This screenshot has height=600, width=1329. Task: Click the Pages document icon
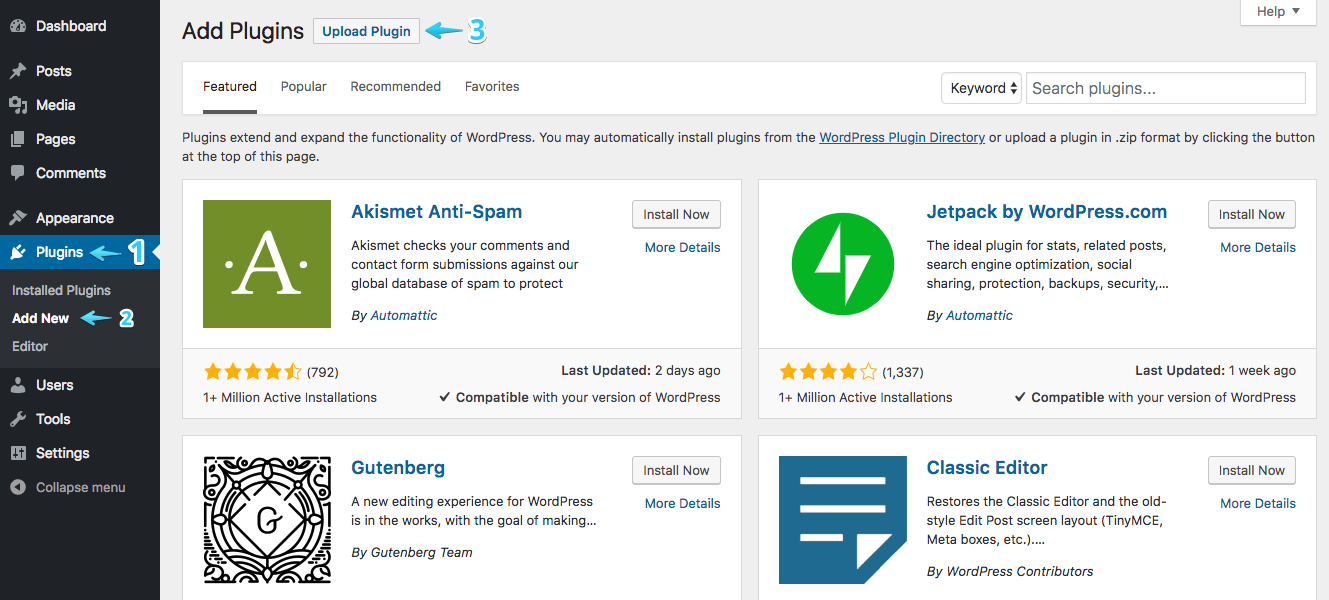pos(18,139)
